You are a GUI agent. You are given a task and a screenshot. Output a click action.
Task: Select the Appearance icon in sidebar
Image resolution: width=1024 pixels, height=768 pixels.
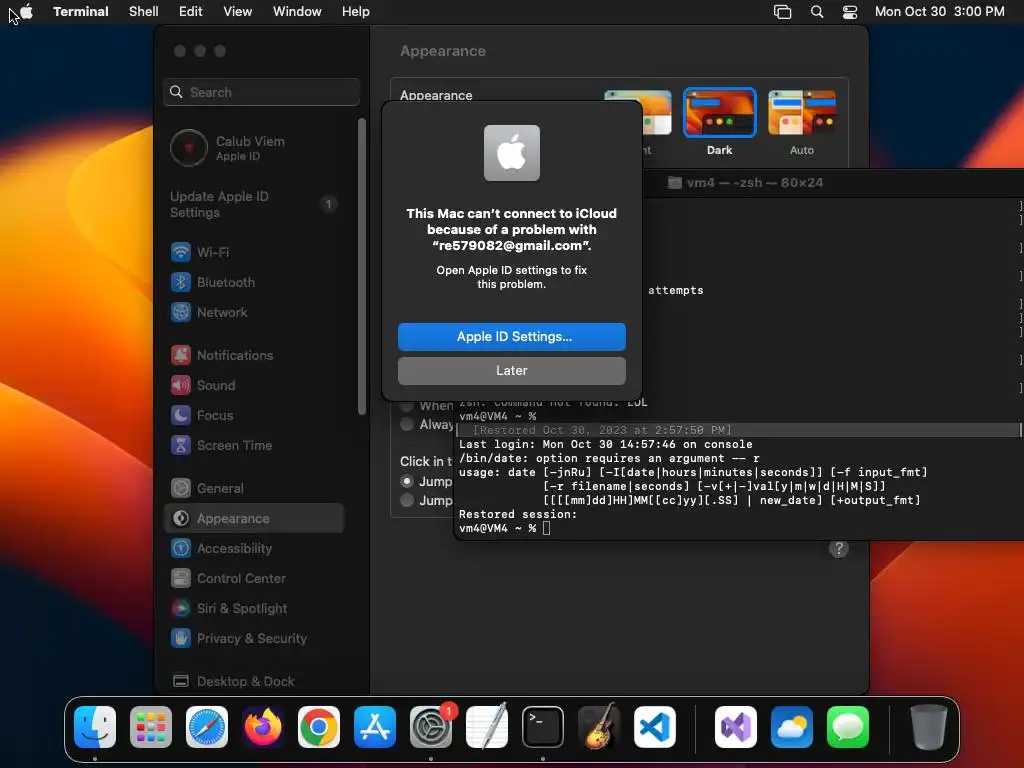181,519
